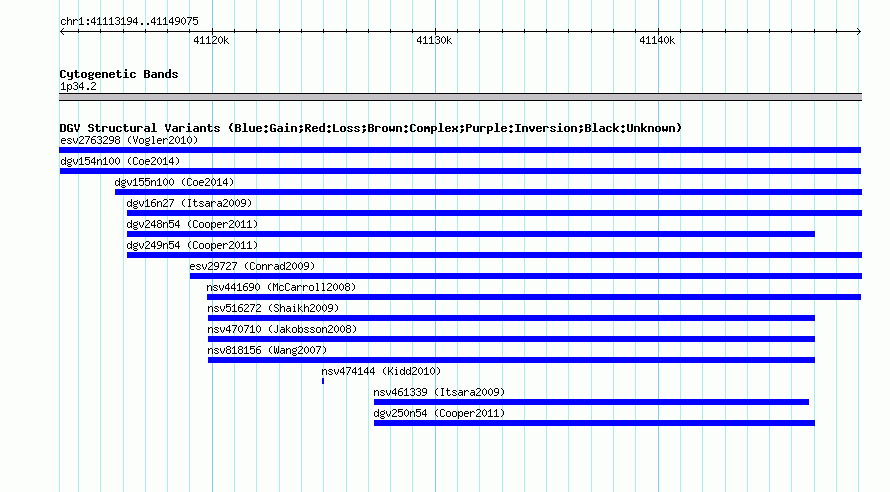Click the nsv474144 (Kidd2010) label
890x492 pixels.
click(x=381, y=371)
